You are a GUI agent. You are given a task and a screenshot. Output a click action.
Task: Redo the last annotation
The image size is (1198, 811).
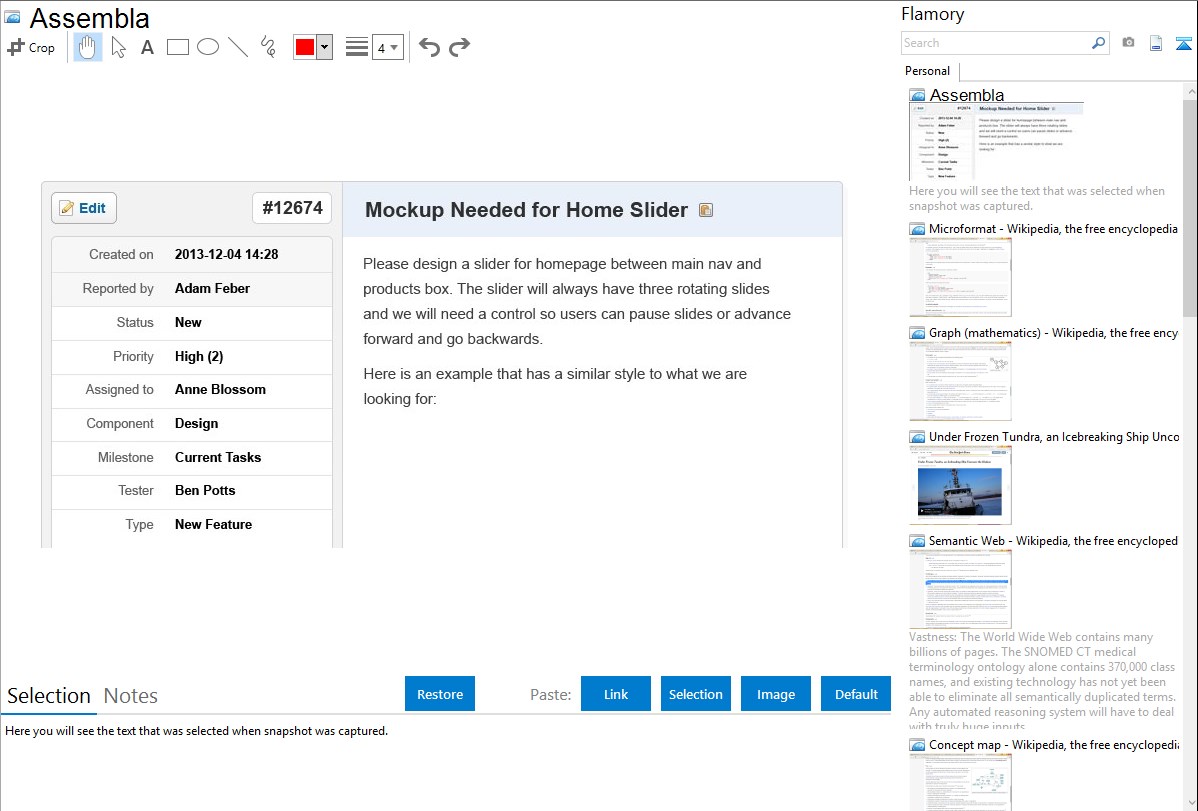pyautogui.click(x=459, y=47)
